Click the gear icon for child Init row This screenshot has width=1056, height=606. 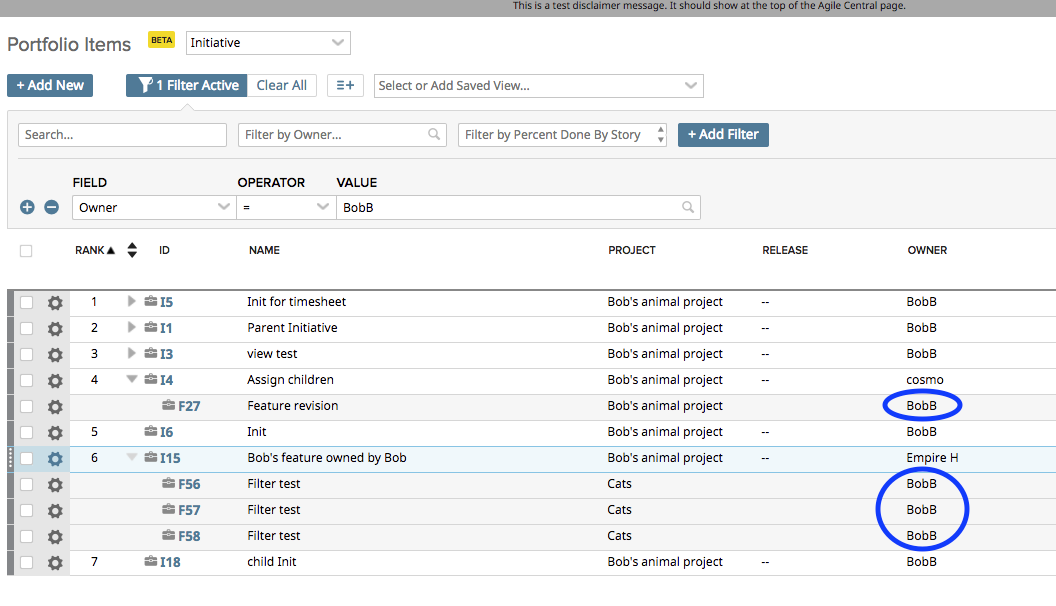(55, 562)
